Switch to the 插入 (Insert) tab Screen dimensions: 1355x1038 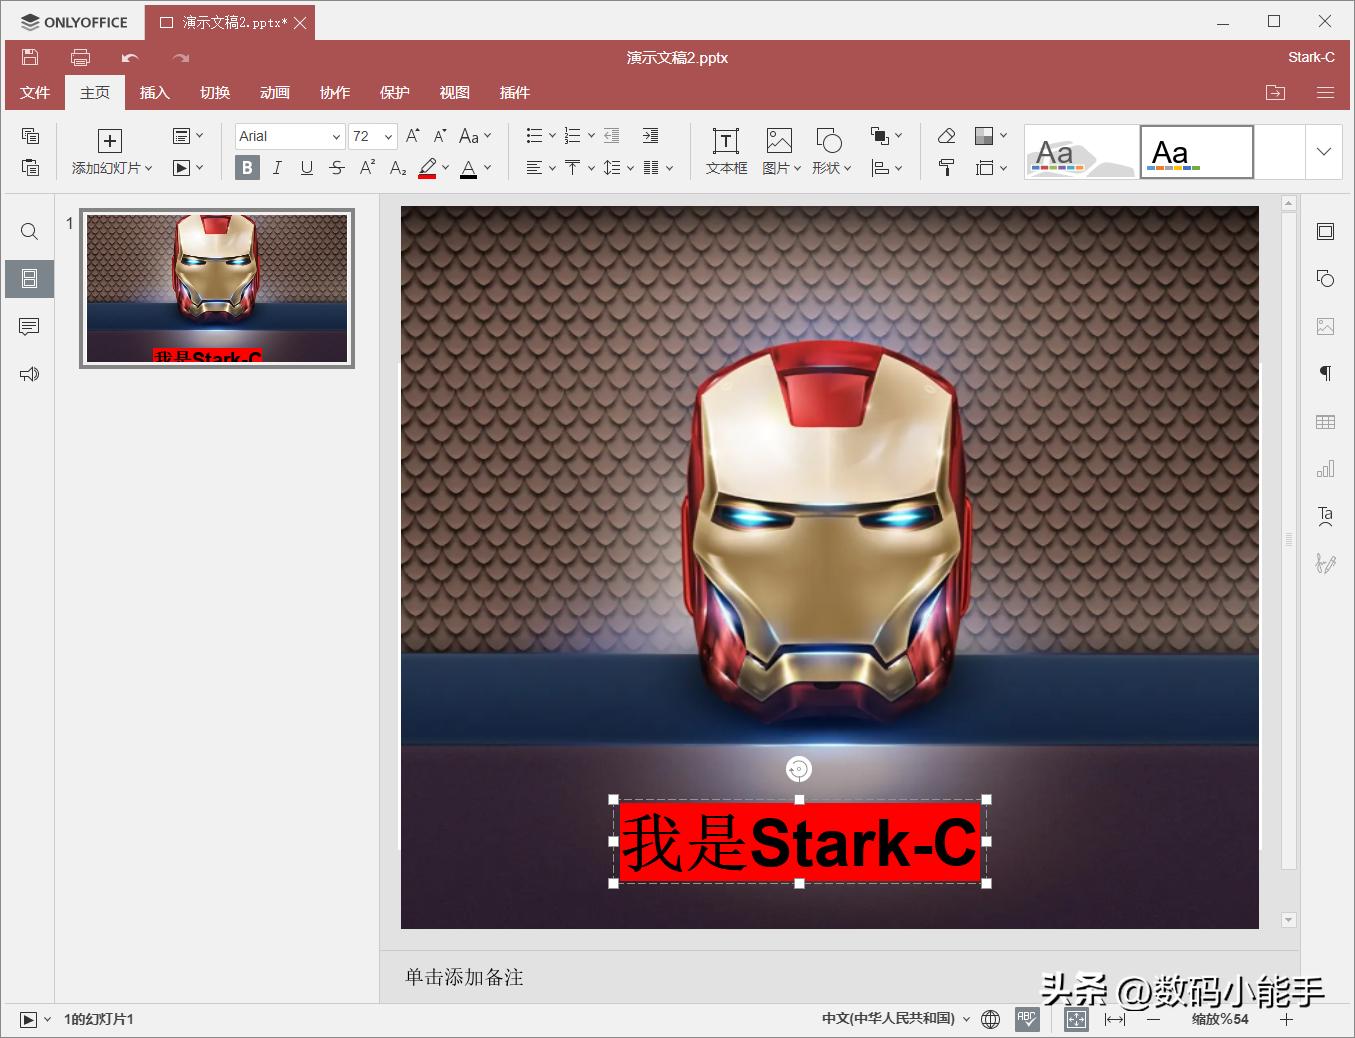pos(154,93)
